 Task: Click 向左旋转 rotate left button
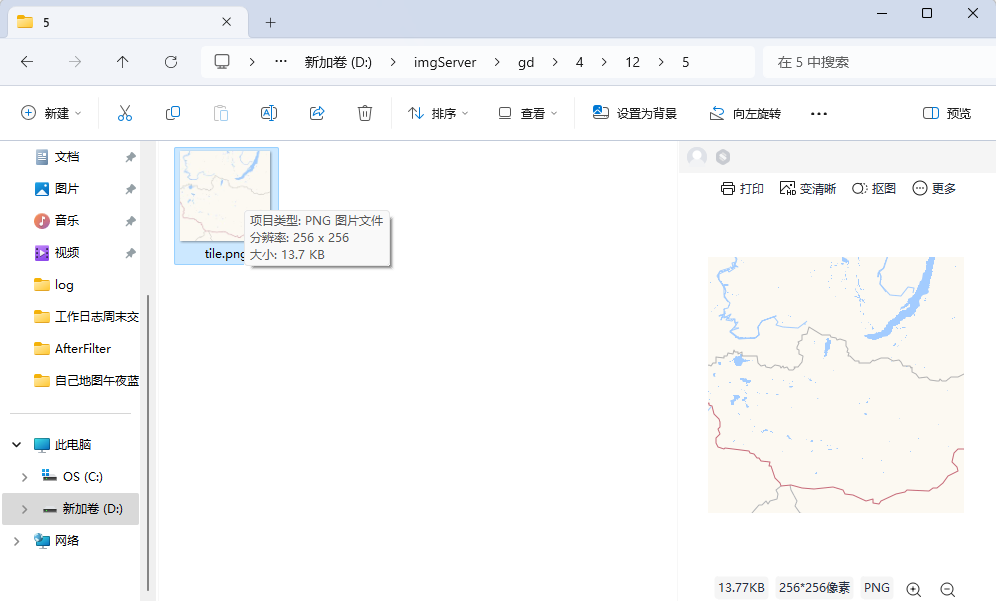pyautogui.click(x=745, y=113)
